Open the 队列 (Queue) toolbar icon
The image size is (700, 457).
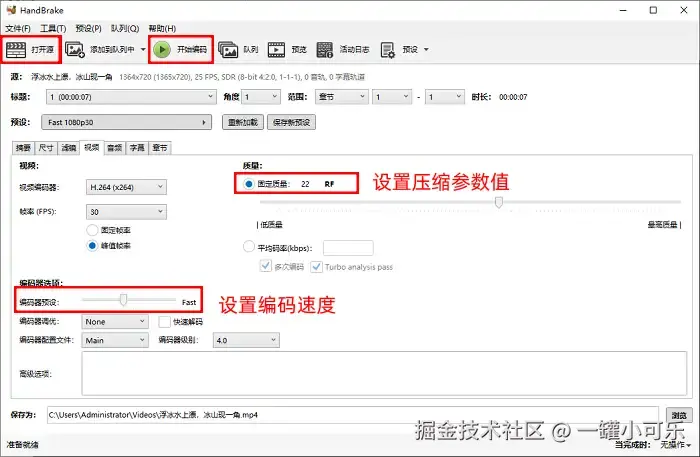(228, 50)
